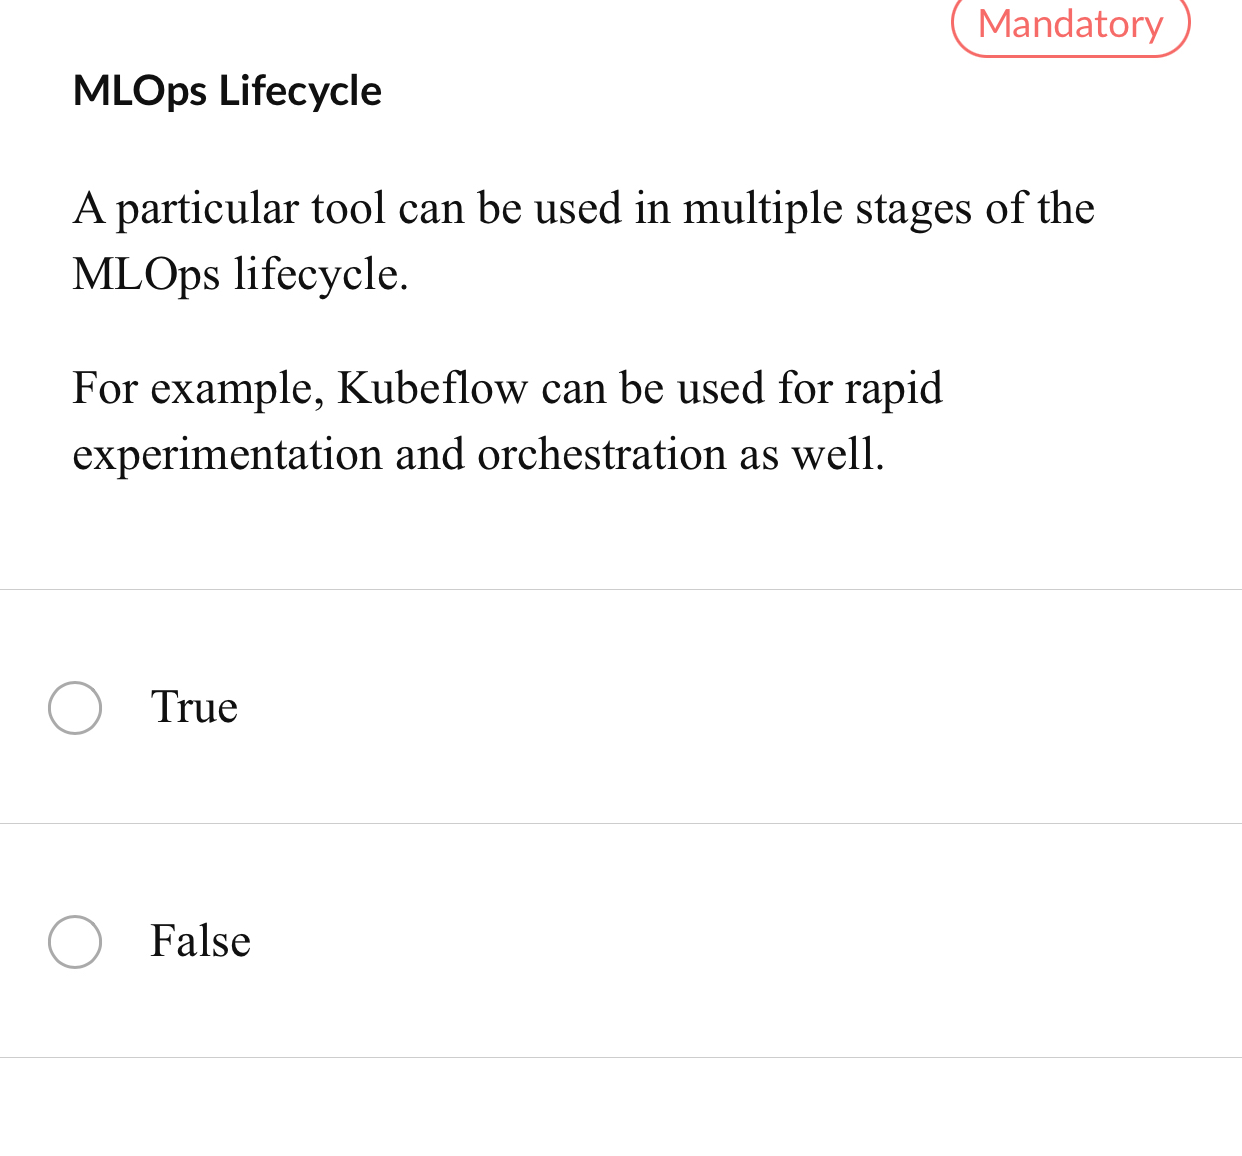Screen dimensions: 1242x1156
Task: Click the Mandatory pill at top right
Action: pyautogui.click(x=1070, y=24)
